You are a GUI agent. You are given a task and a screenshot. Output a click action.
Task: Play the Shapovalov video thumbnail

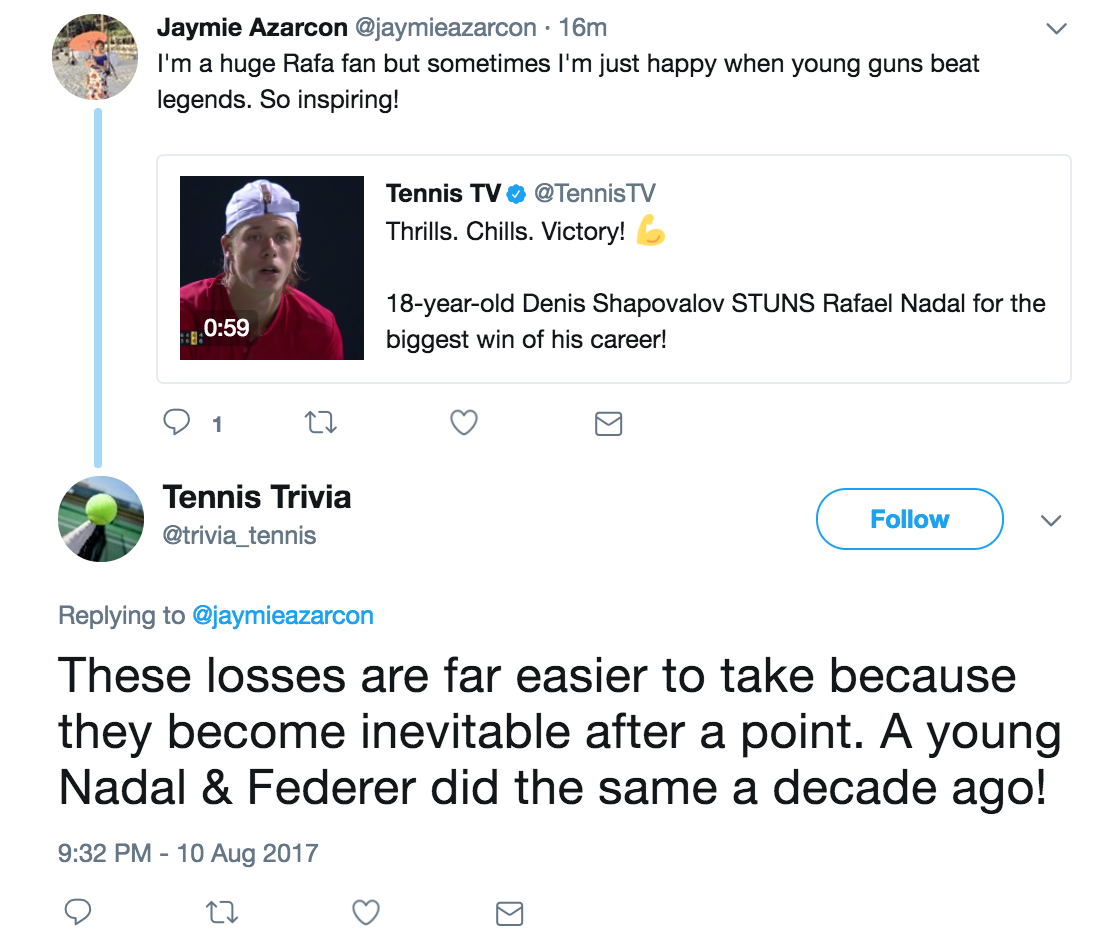271,267
